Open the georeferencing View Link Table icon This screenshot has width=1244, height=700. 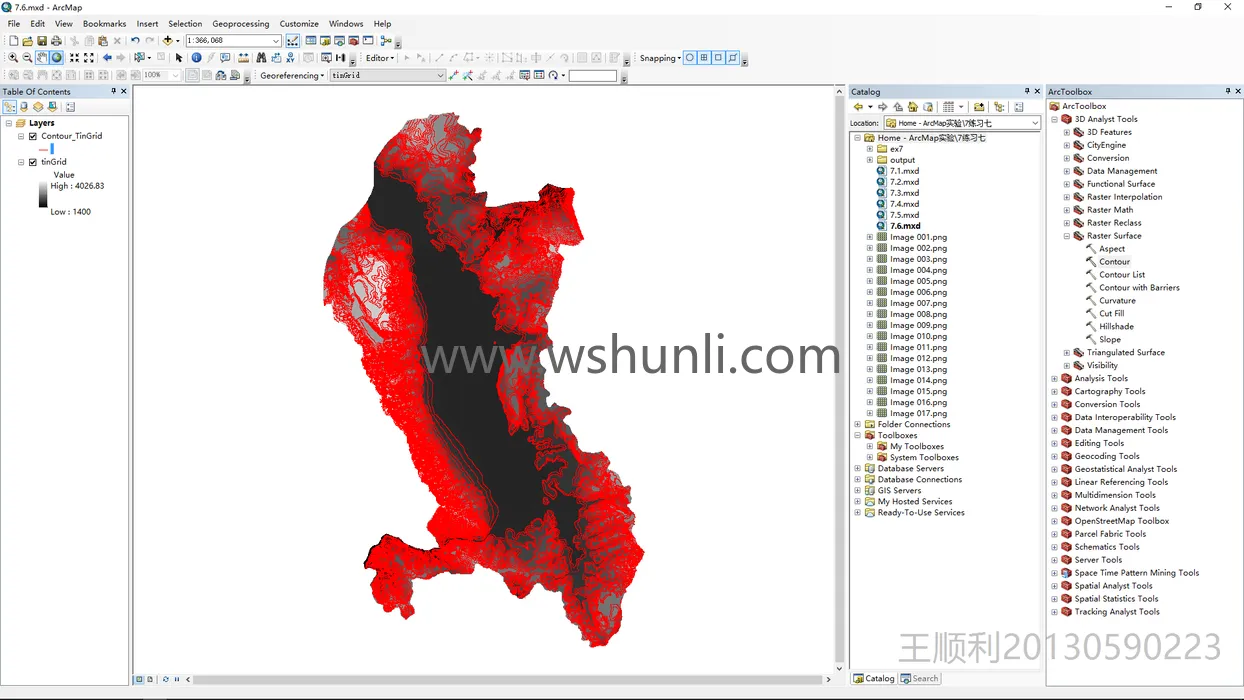tap(539, 75)
